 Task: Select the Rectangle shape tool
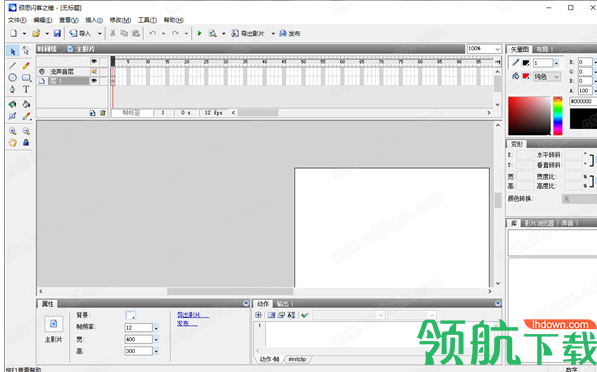pyautogui.click(x=26, y=77)
